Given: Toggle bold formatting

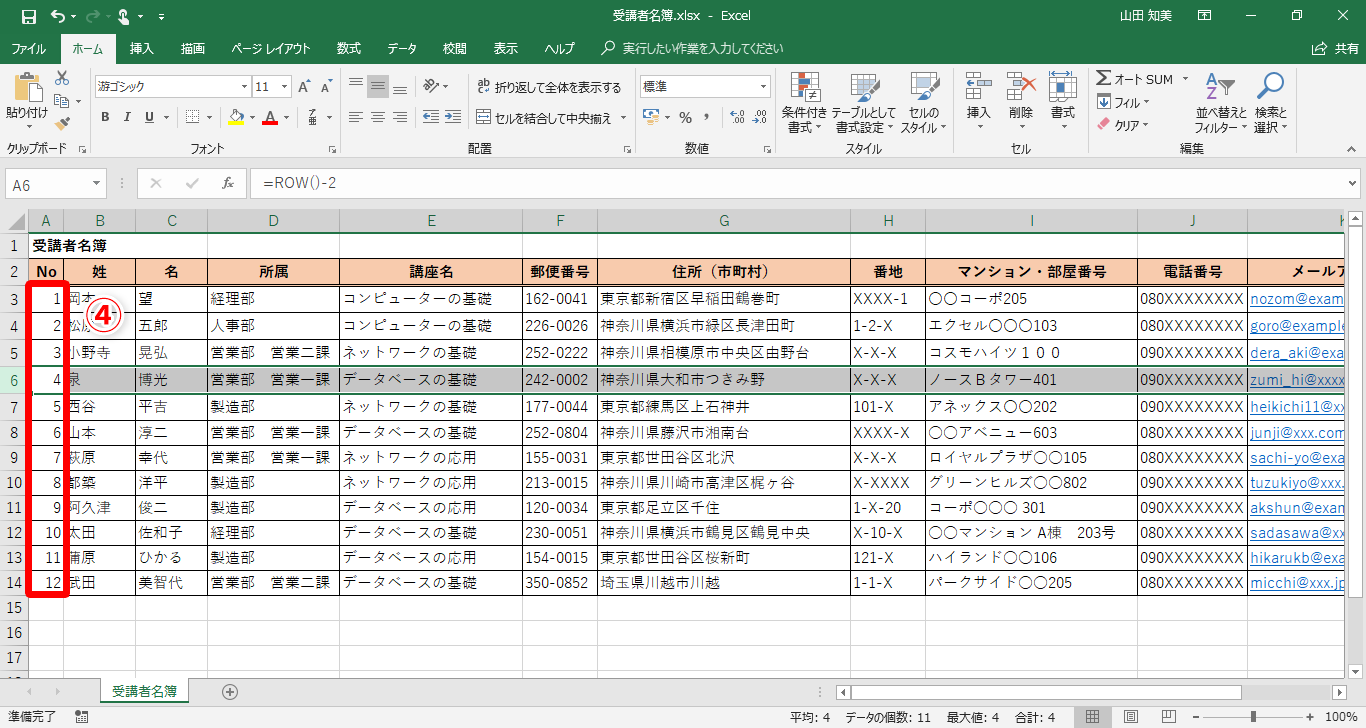Looking at the screenshot, I should [x=105, y=117].
